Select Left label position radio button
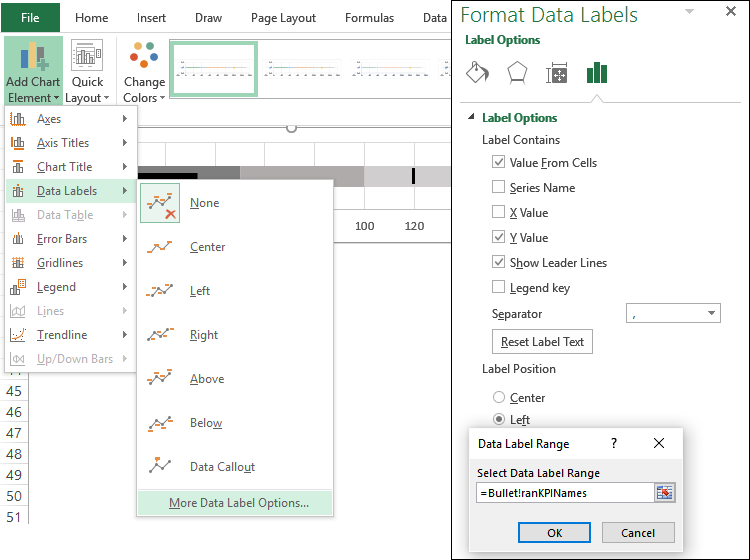 click(499, 419)
